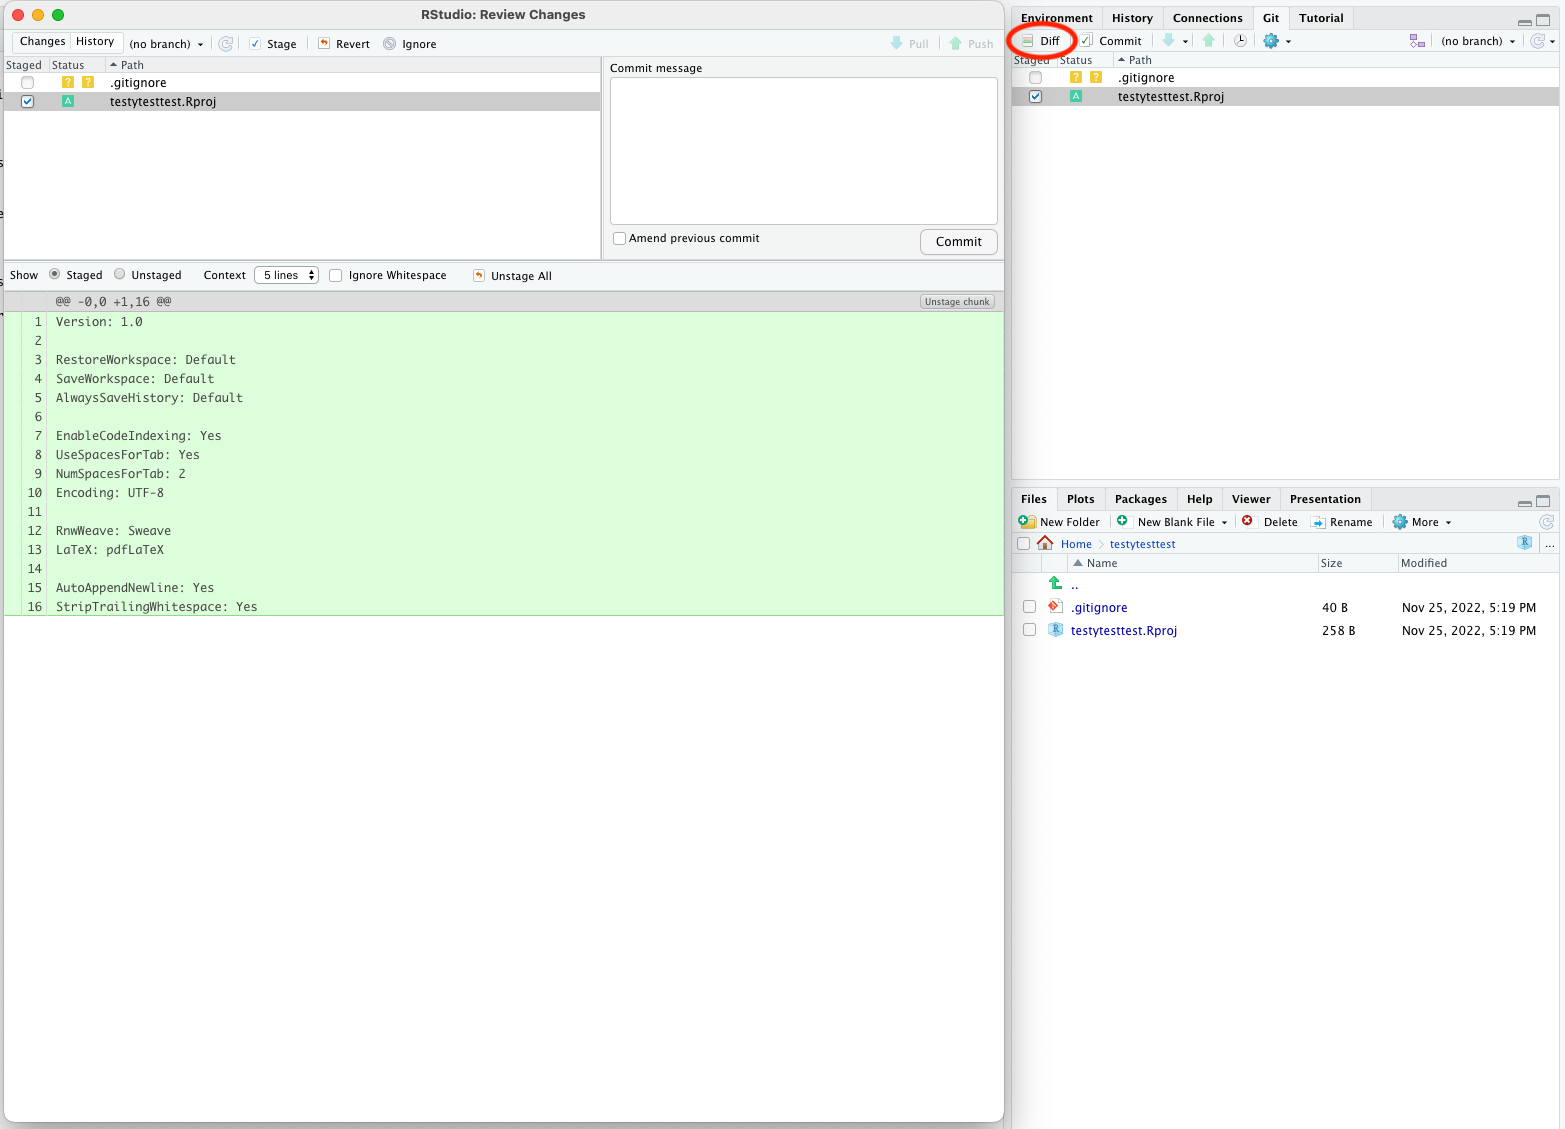The height and width of the screenshot is (1129, 1565).
Task: Click the Revert icon in Review Changes toolbar
Action: point(324,44)
